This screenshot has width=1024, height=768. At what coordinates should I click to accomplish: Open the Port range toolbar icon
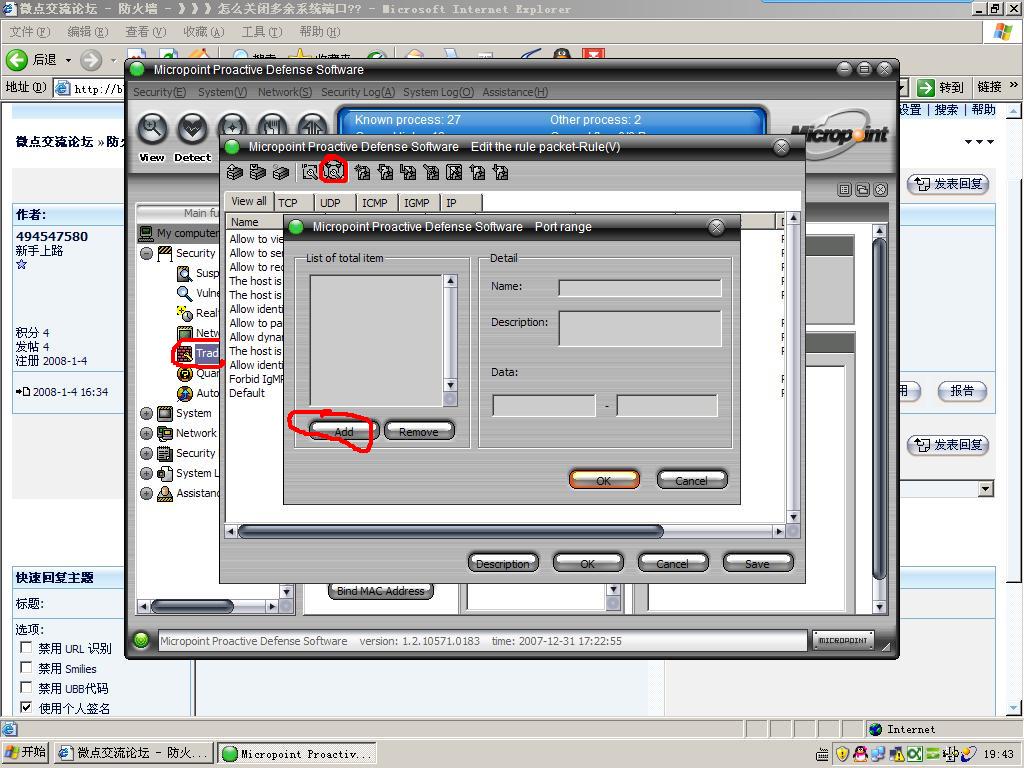tap(334, 172)
